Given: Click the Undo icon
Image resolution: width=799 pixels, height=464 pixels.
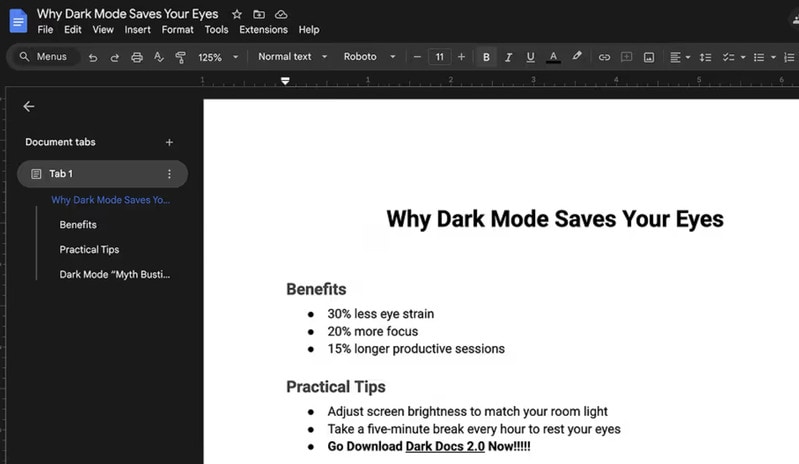Looking at the screenshot, I should 93,57.
